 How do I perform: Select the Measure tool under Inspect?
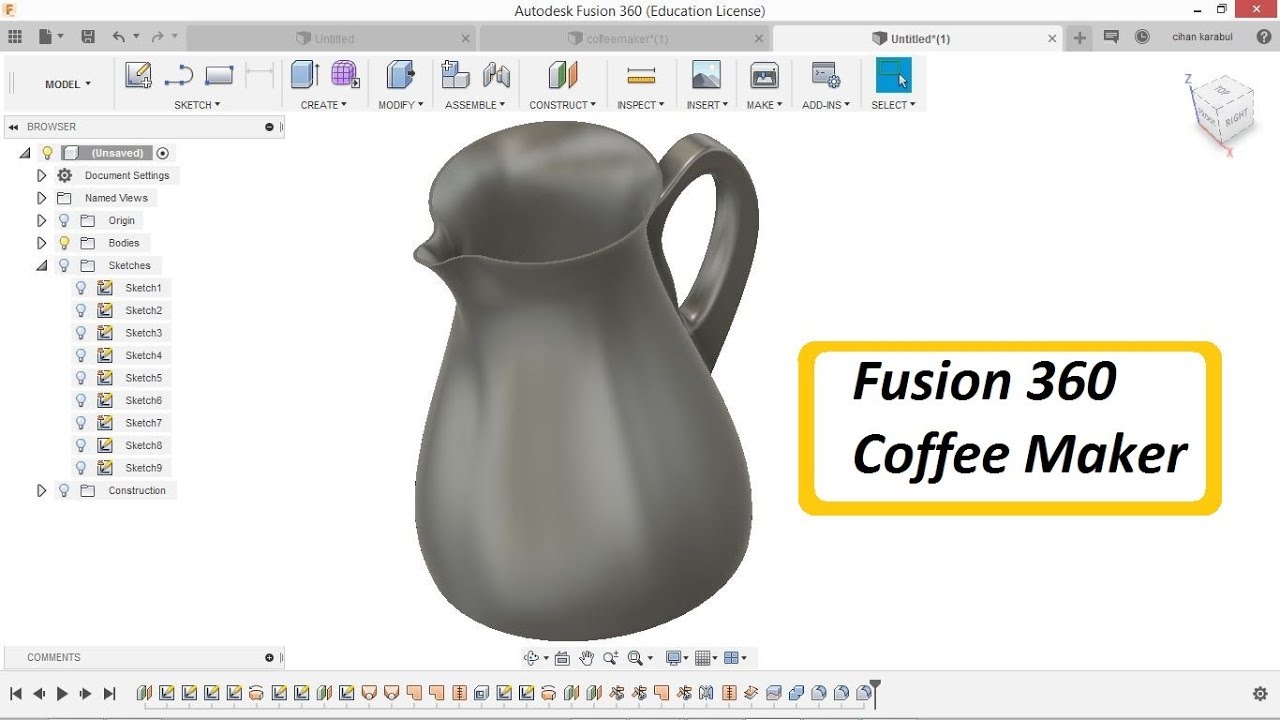pyautogui.click(x=640, y=75)
